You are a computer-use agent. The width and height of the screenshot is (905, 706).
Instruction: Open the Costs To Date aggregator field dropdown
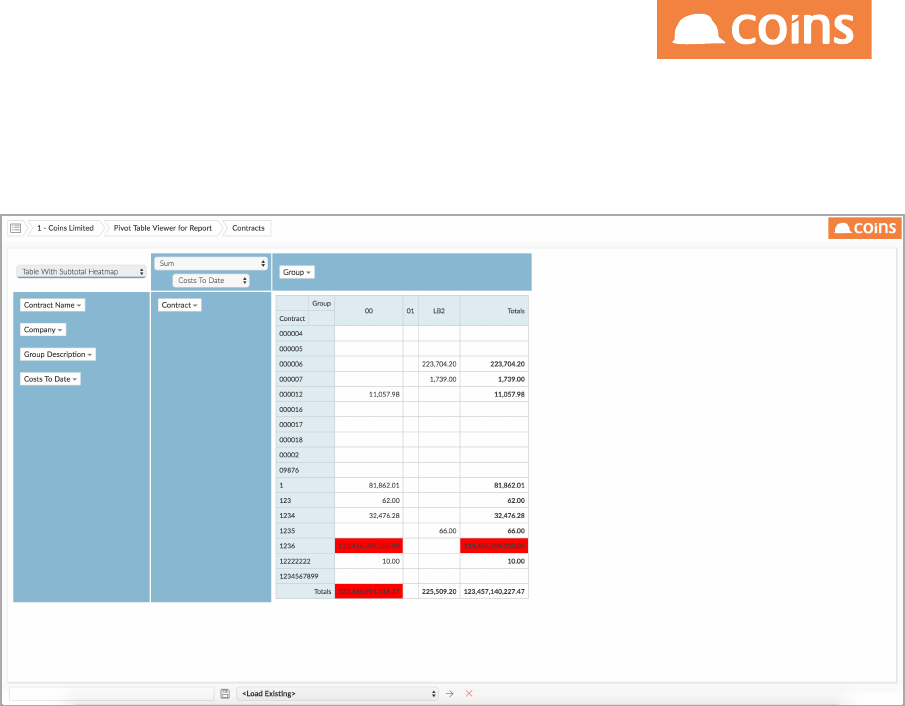tap(211, 281)
